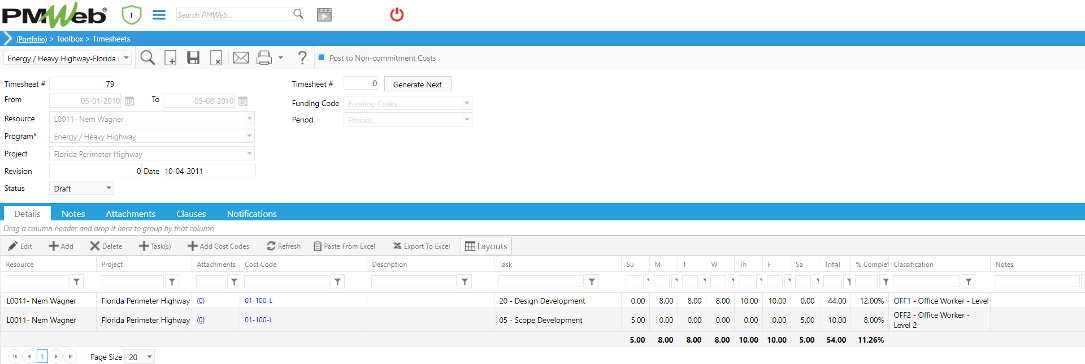This screenshot has height=364, width=1085.
Task: Click filter icon for Attachments column
Action: pyautogui.click(x=234, y=282)
